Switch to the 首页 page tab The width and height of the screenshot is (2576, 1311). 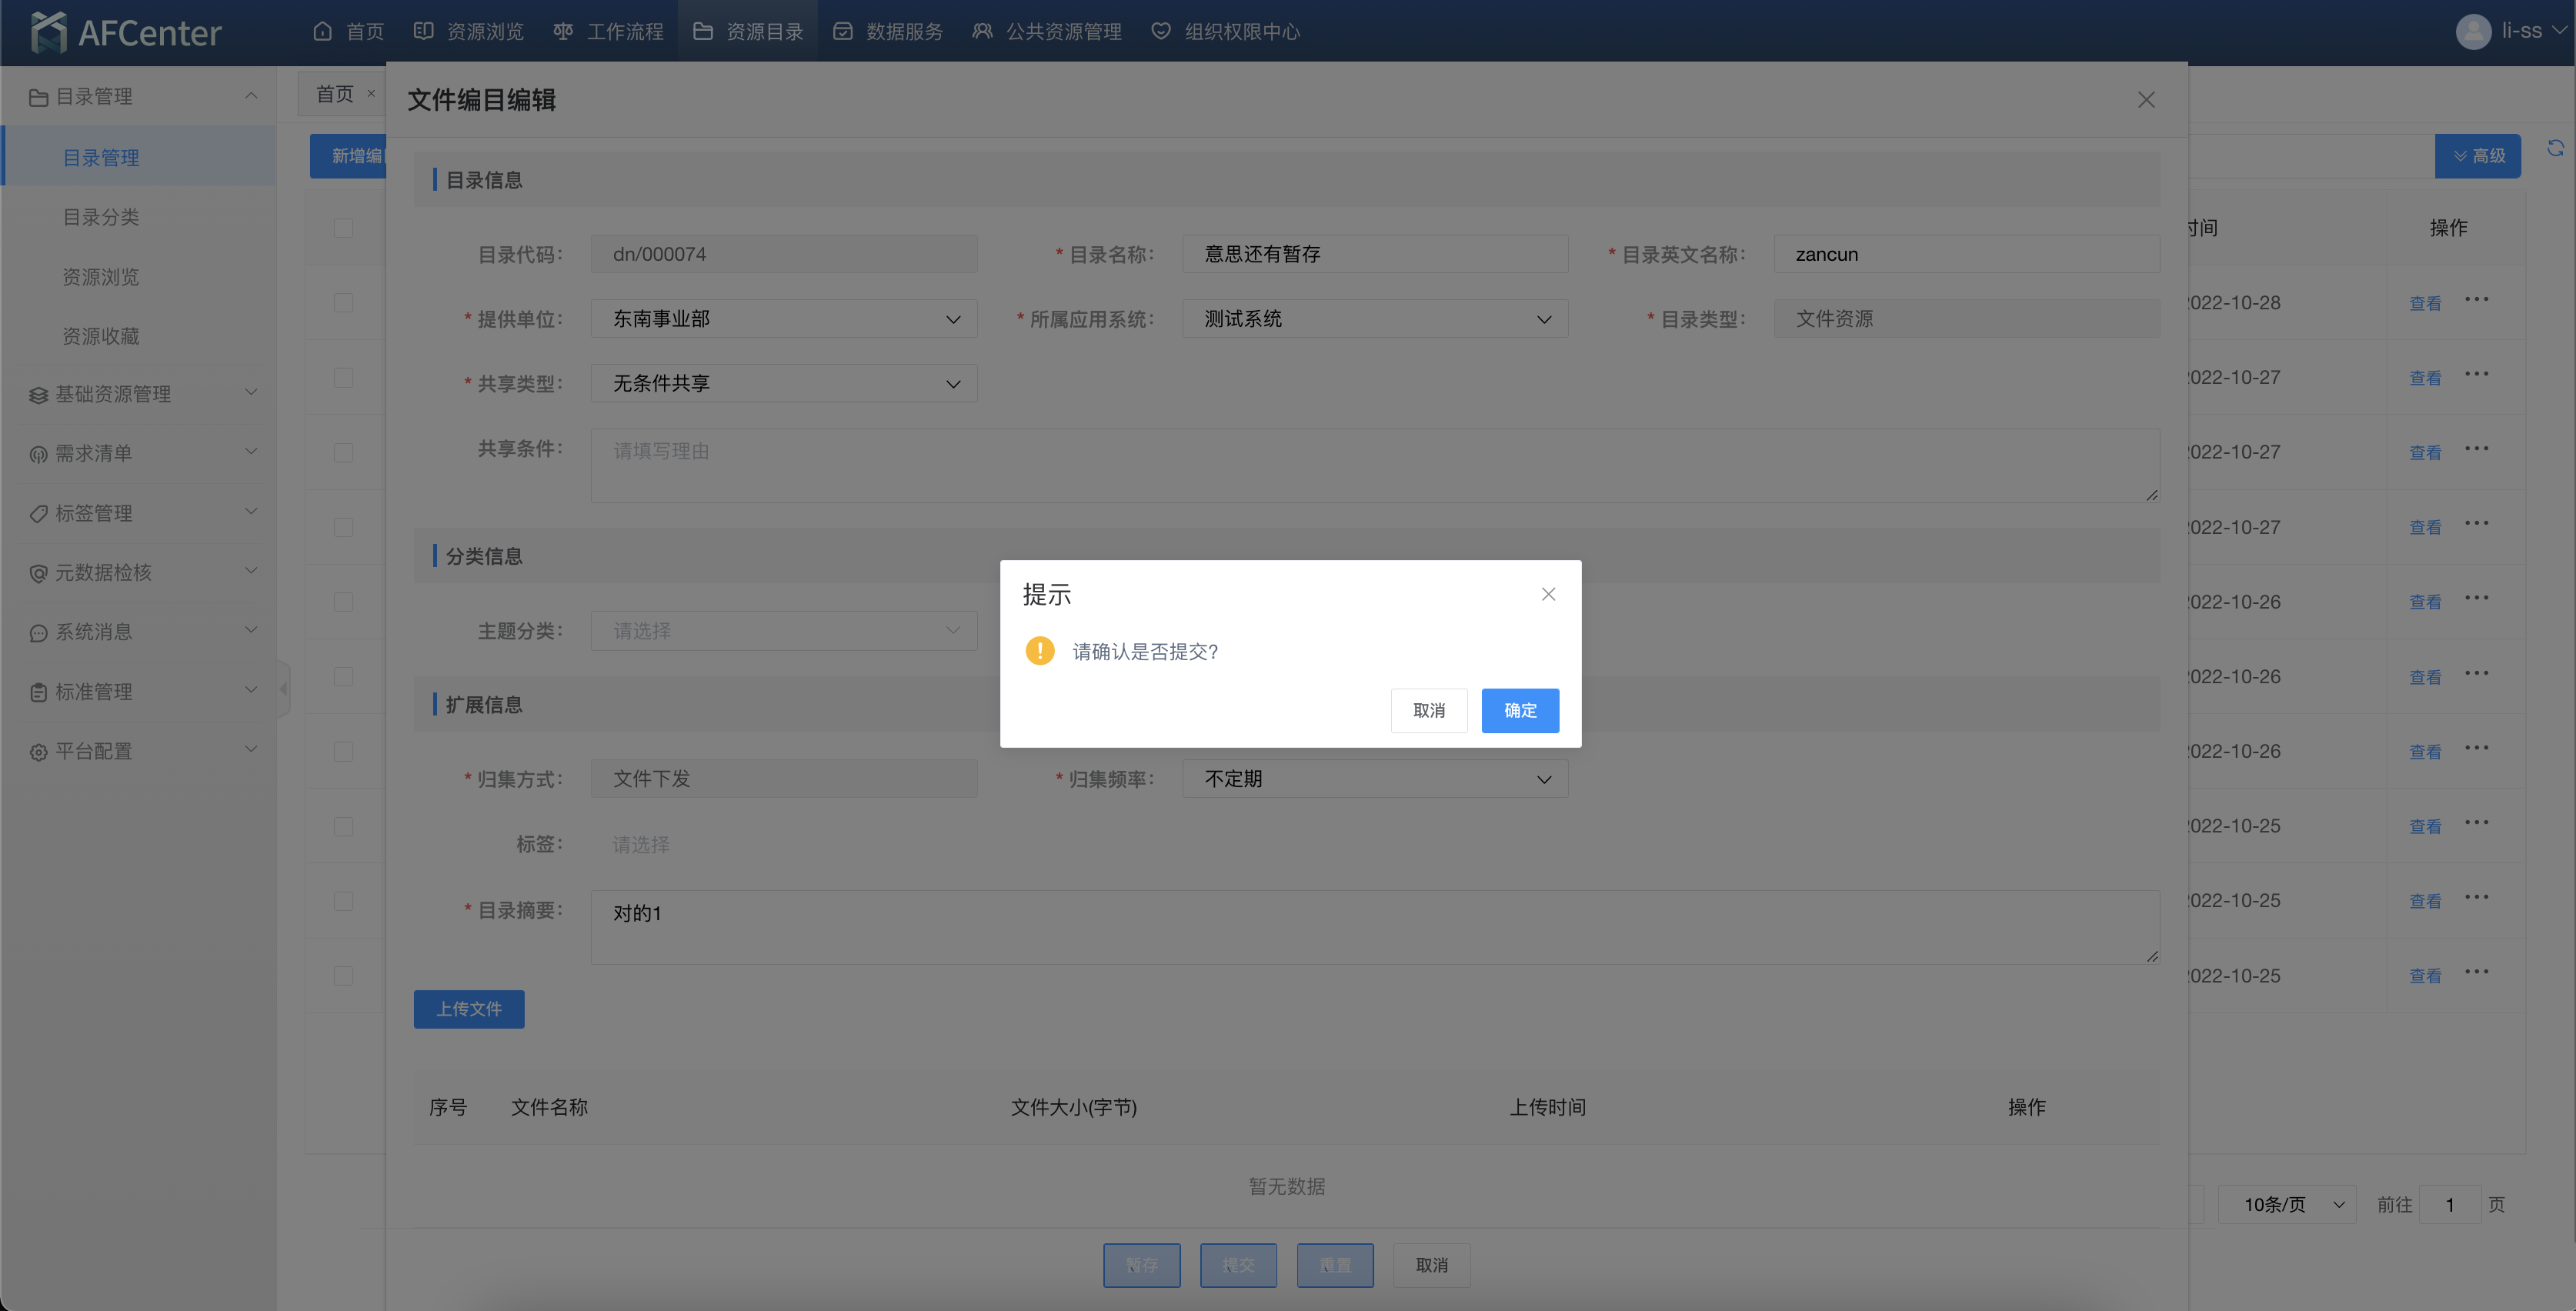point(335,94)
